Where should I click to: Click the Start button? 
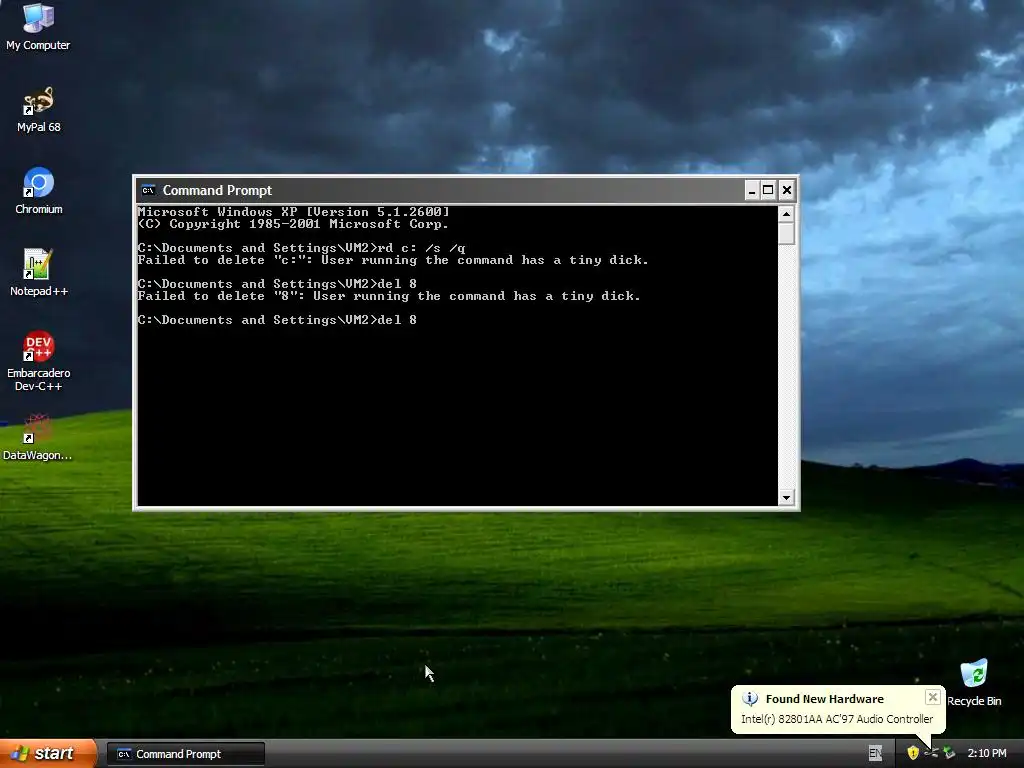point(48,754)
